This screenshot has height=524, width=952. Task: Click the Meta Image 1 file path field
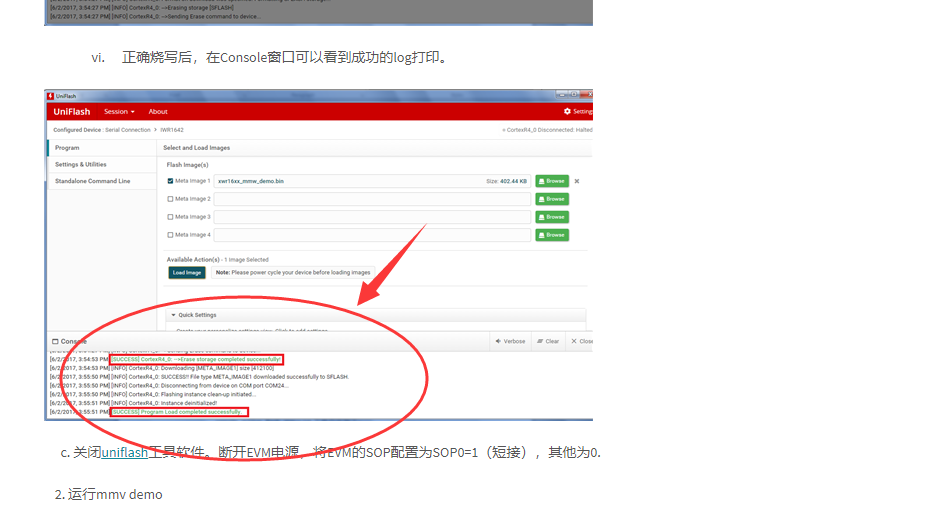(x=372, y=181)
